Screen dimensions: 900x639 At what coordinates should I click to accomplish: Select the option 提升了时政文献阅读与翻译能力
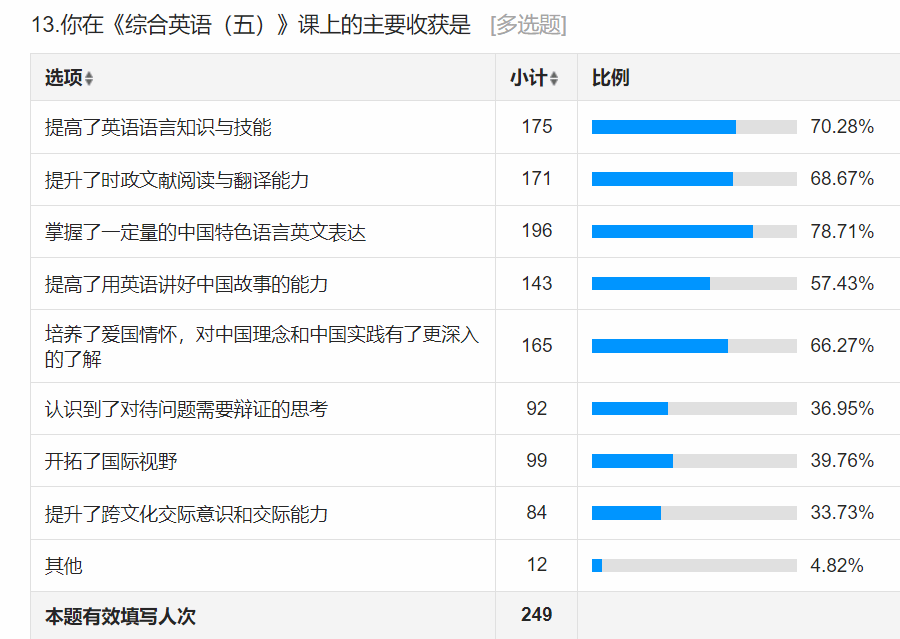[x=177, y=180]
